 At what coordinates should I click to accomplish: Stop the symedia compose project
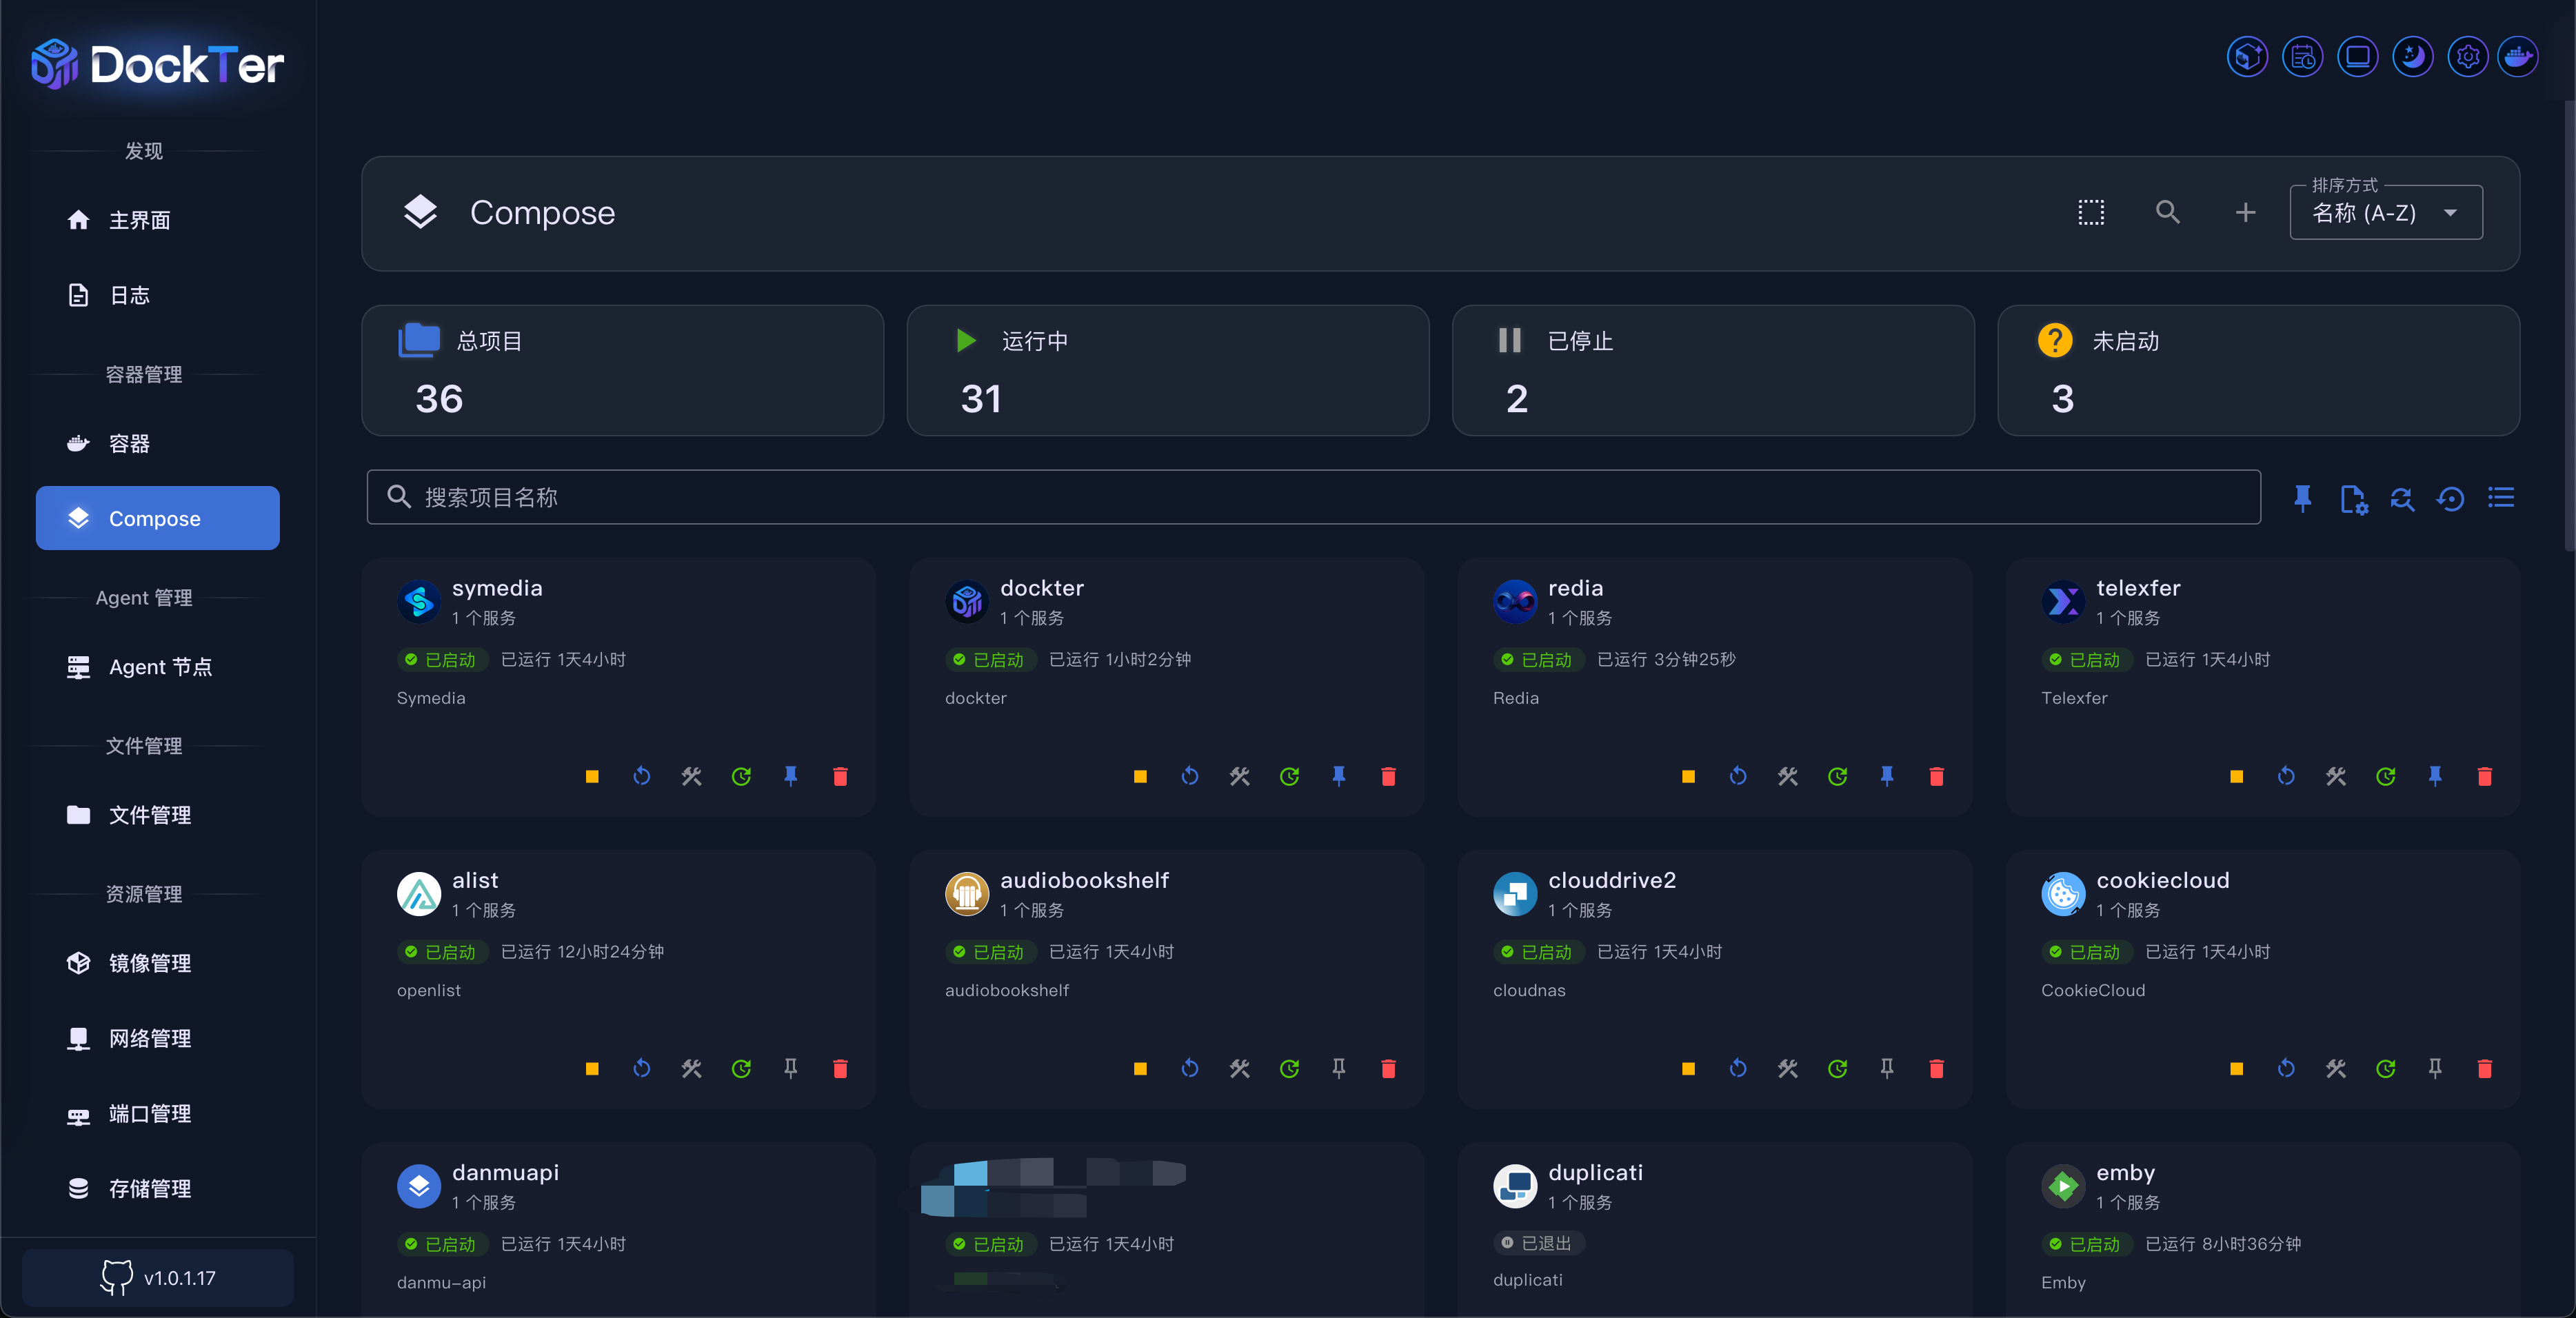tap(592, 777)
